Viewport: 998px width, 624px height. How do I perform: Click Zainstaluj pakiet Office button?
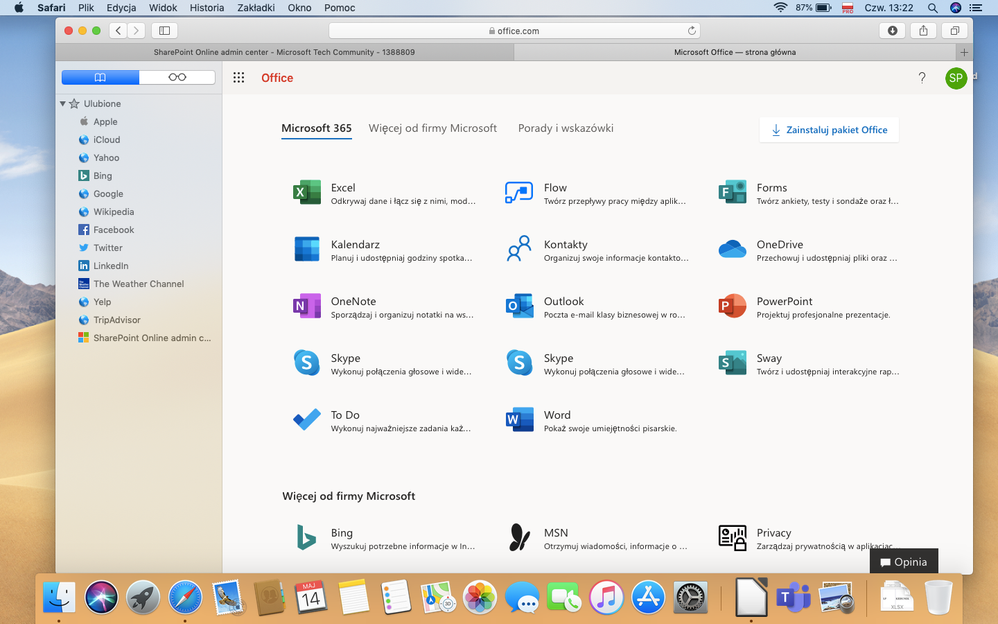coord(829,130)
